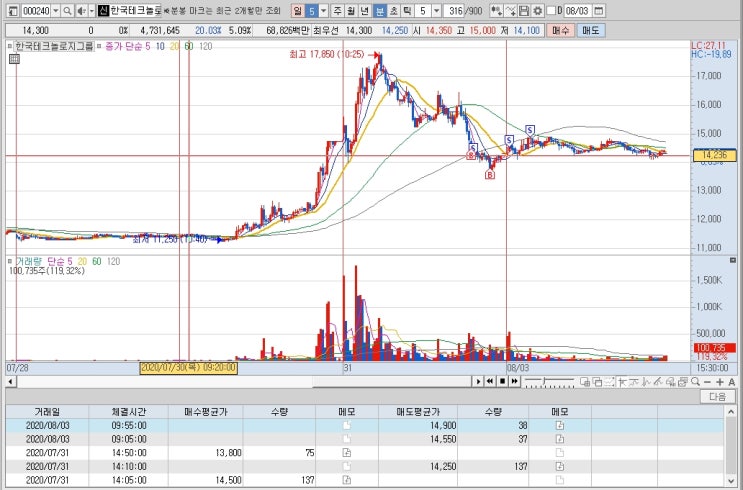Click the 체결시간 column header

(129, 412)
